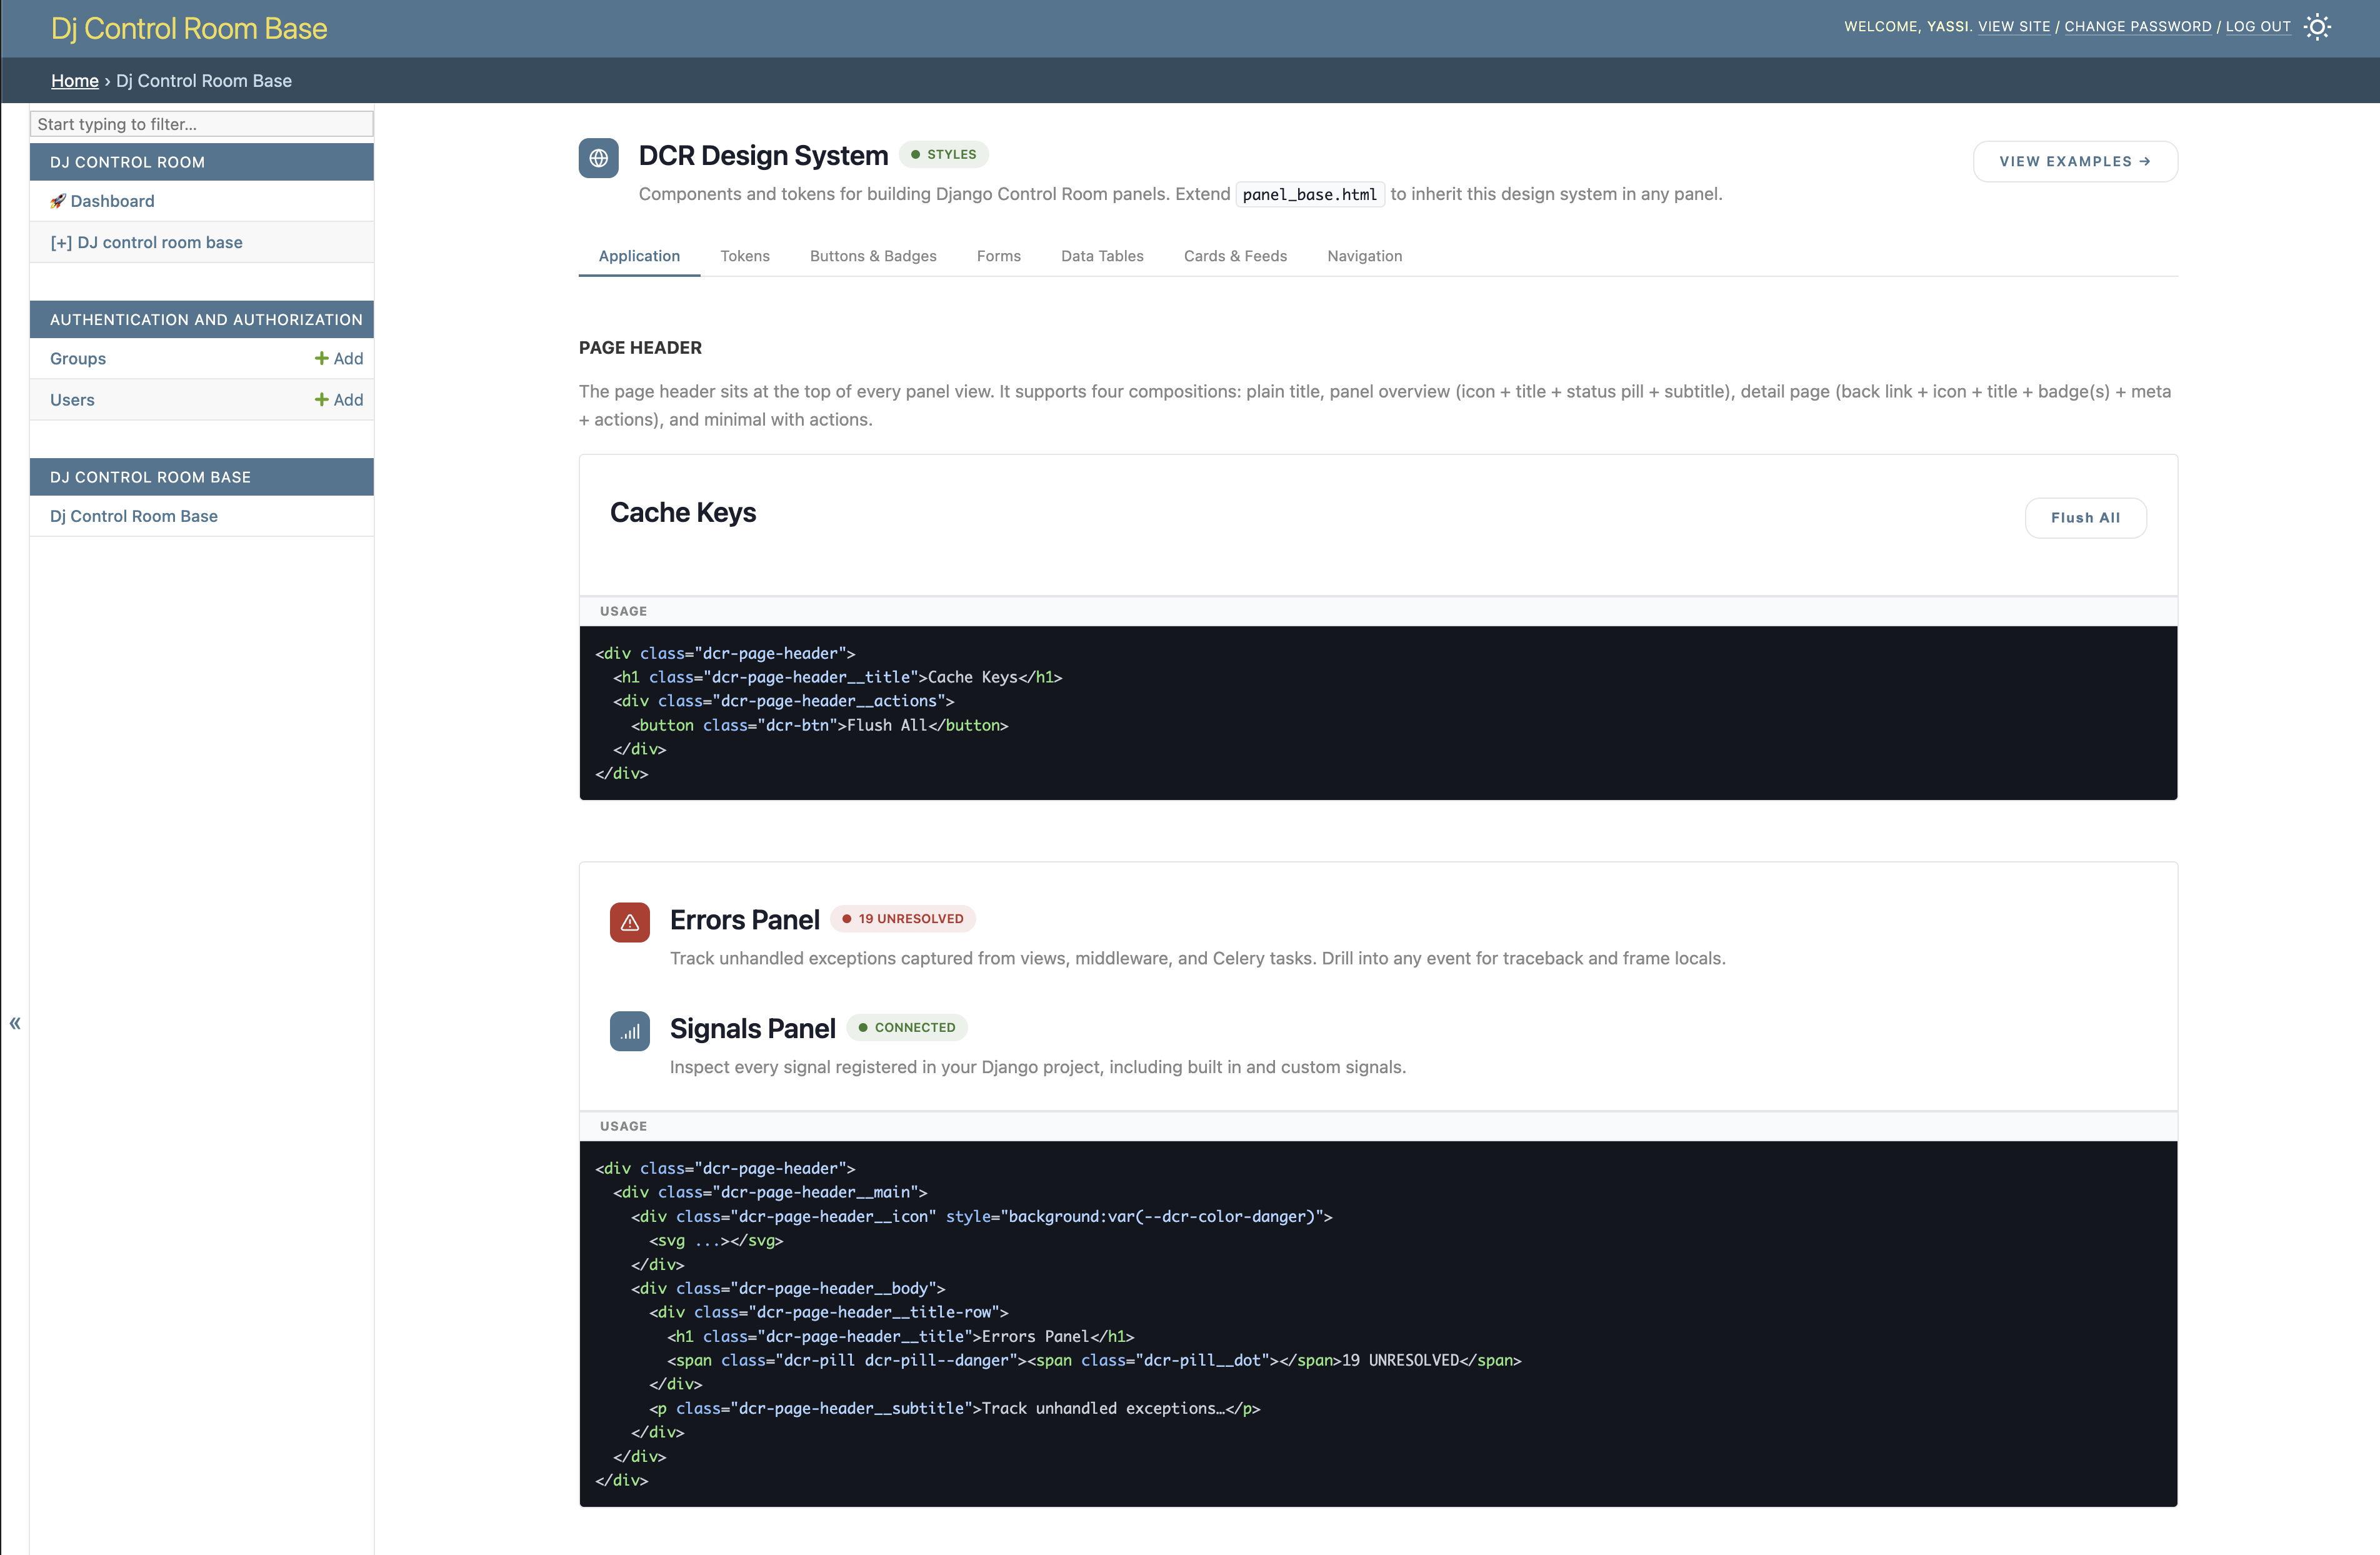The height and width of the screenshot is (1555, 2380).
Task: Toggle the light/dark theme sun icon
Action: click(2317, 27)
